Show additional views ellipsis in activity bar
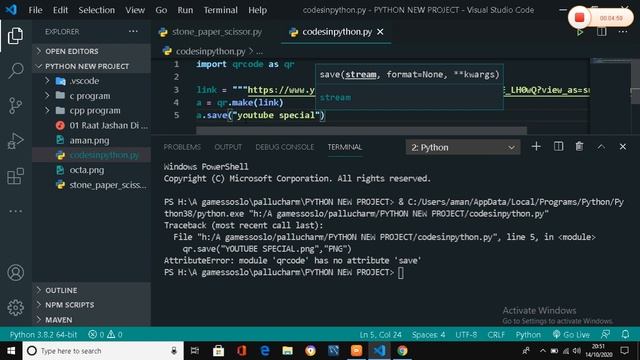Viewport: 640px width, 360px height. pos(16,211)
